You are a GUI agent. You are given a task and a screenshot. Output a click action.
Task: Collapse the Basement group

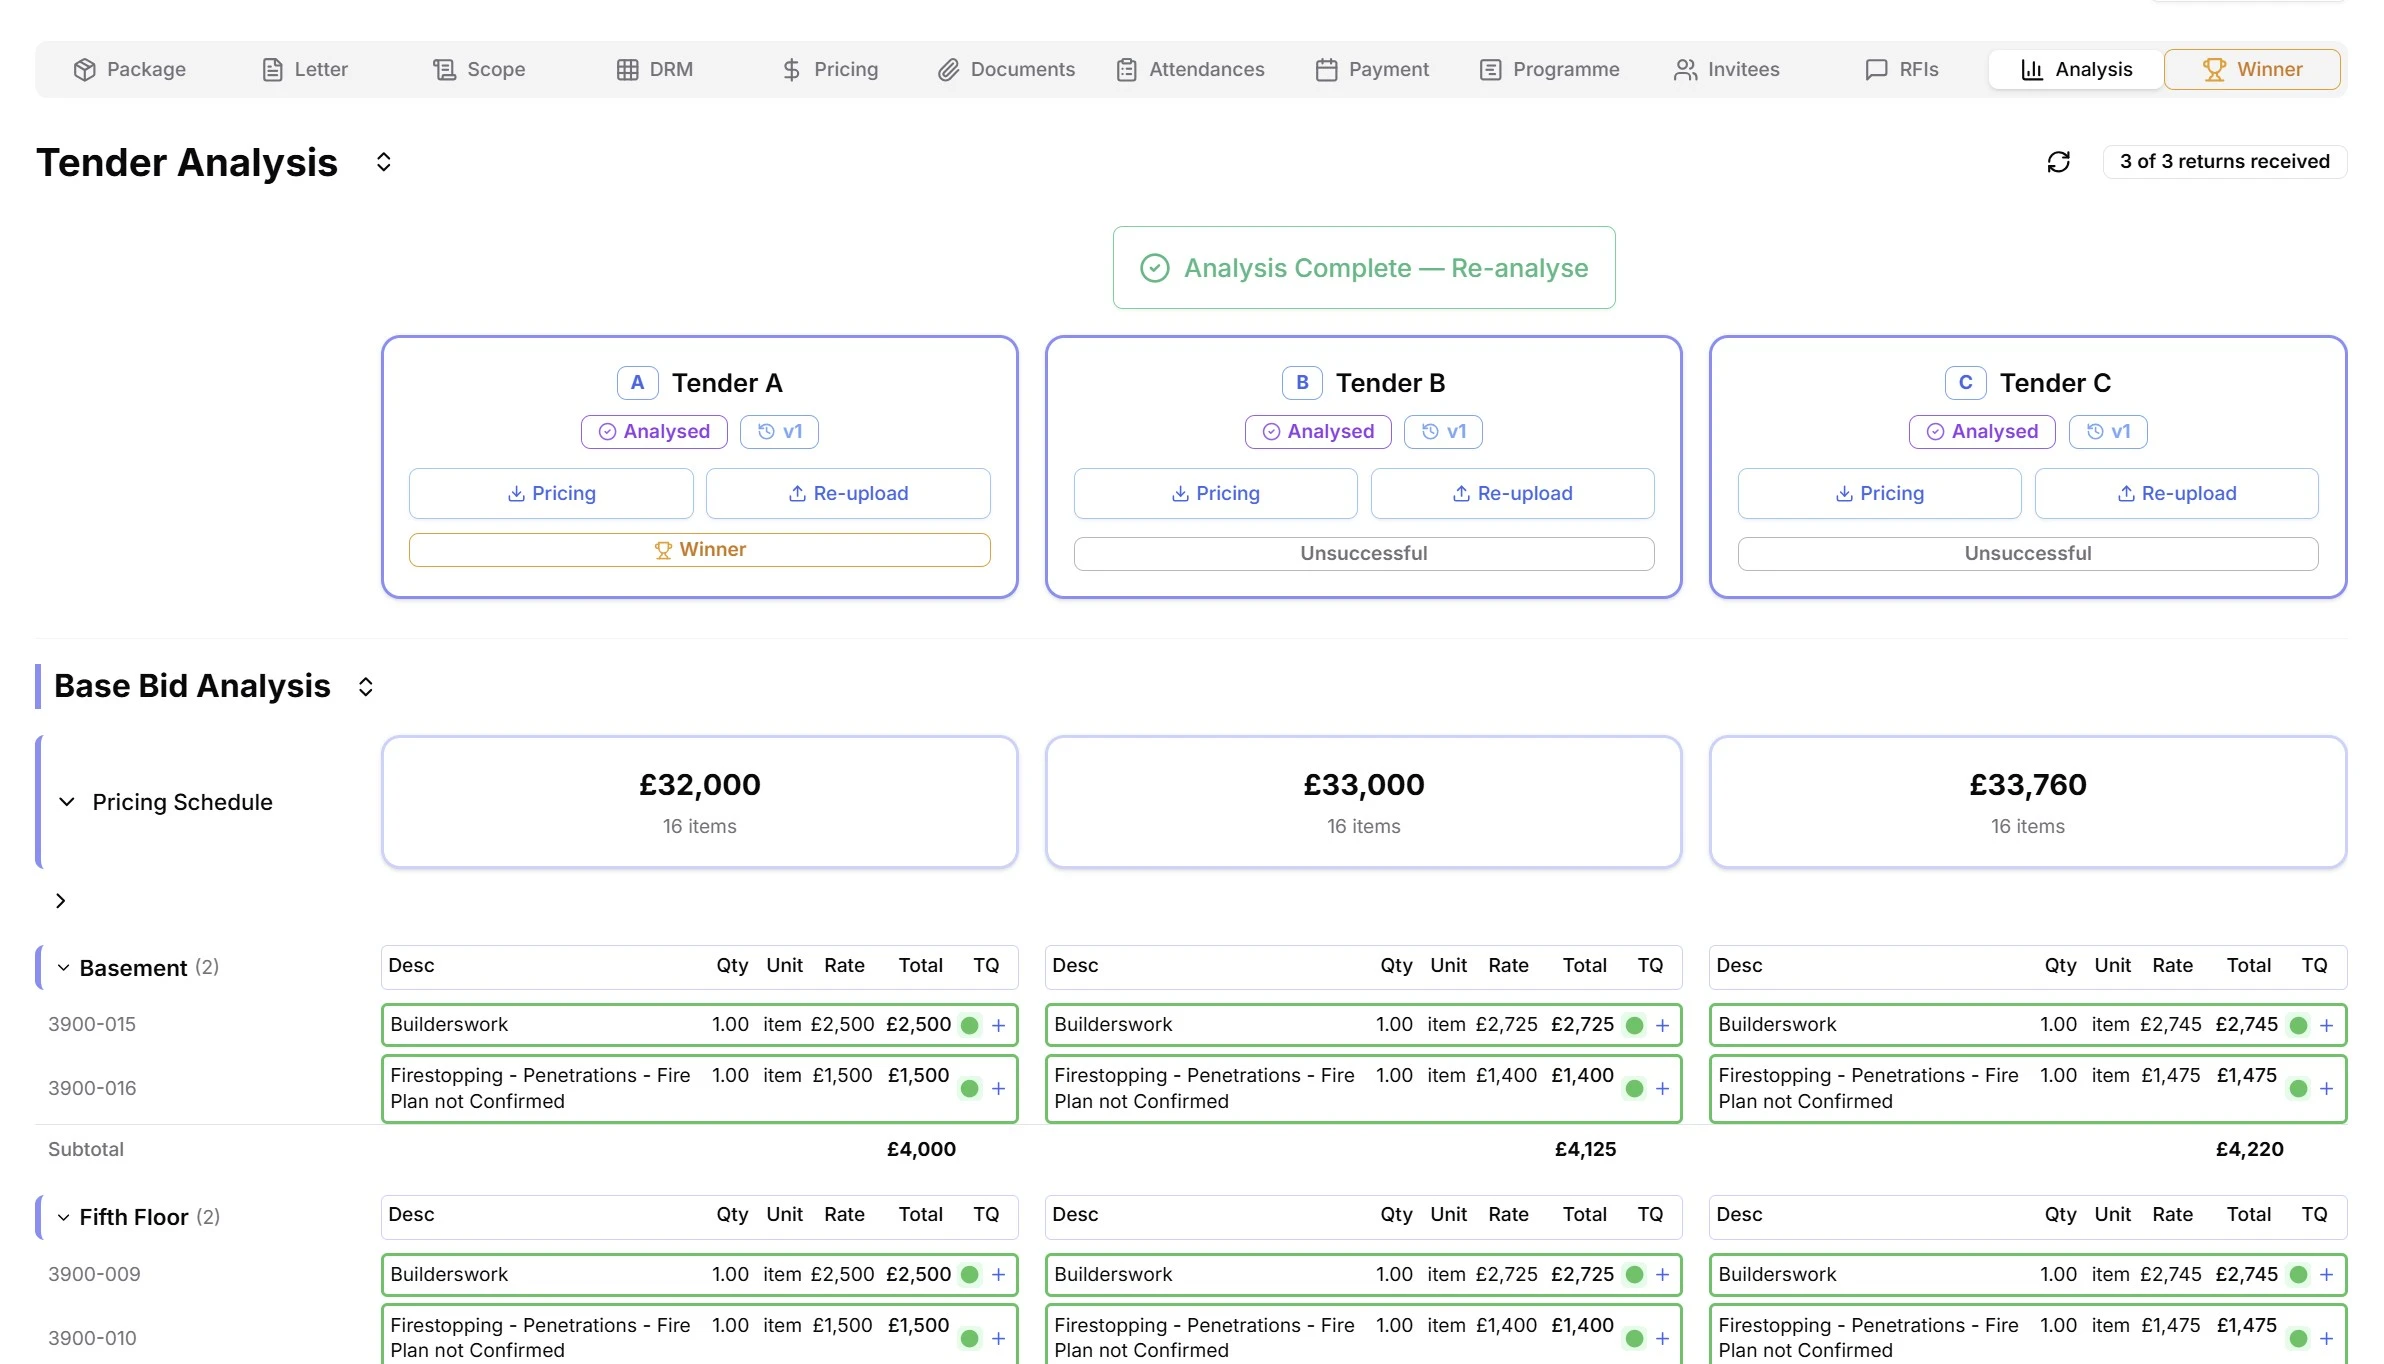(x=62, y=967)
